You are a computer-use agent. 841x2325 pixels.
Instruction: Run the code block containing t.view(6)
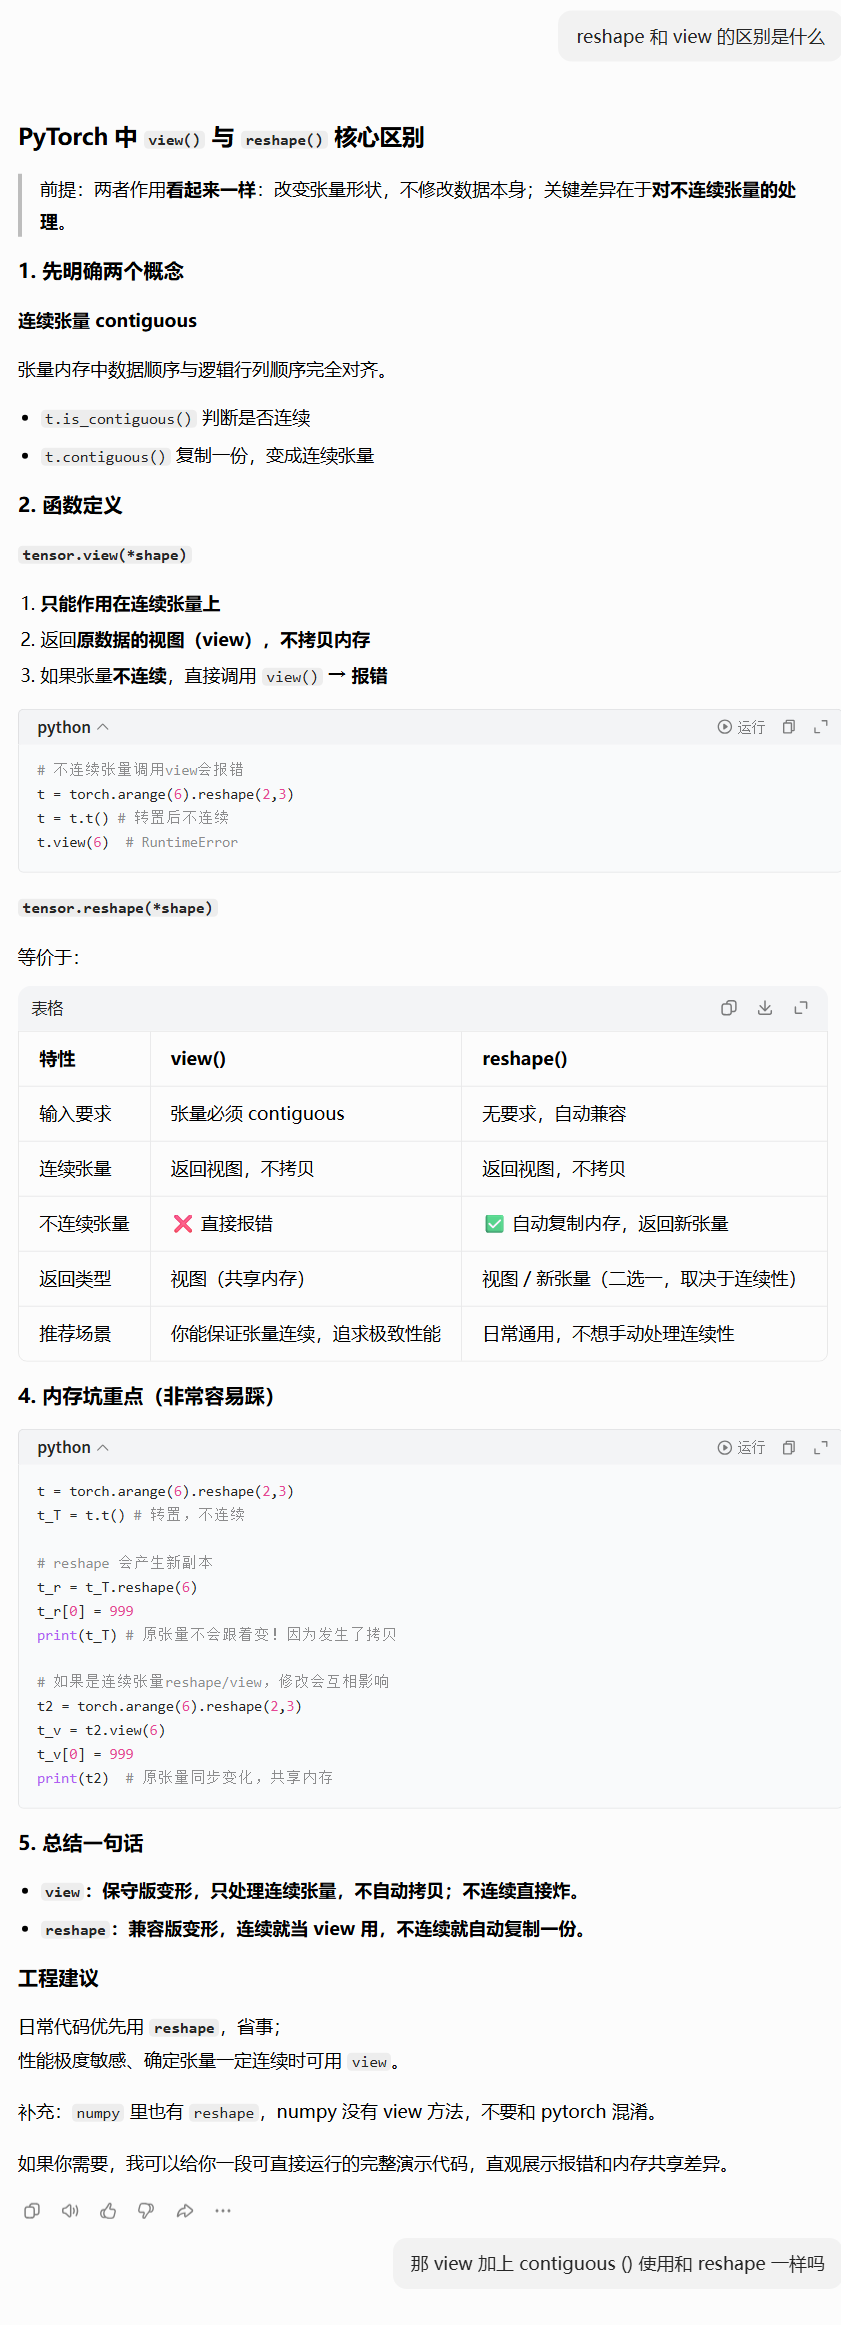[741, 727]
